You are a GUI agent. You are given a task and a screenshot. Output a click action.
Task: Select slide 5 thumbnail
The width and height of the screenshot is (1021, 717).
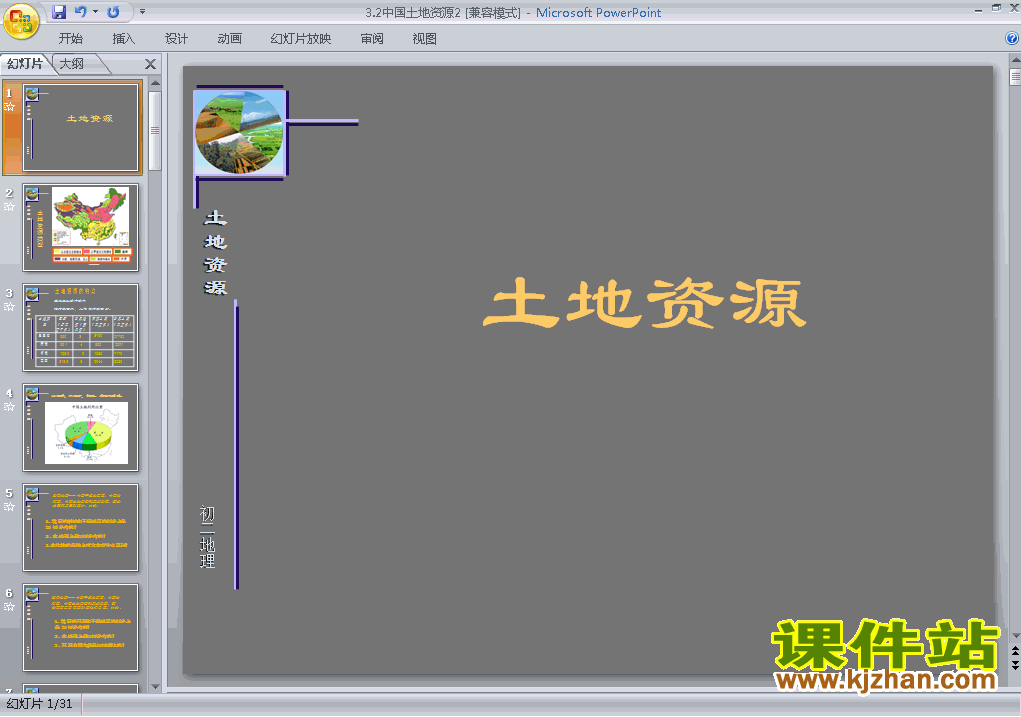pos(81,527)
